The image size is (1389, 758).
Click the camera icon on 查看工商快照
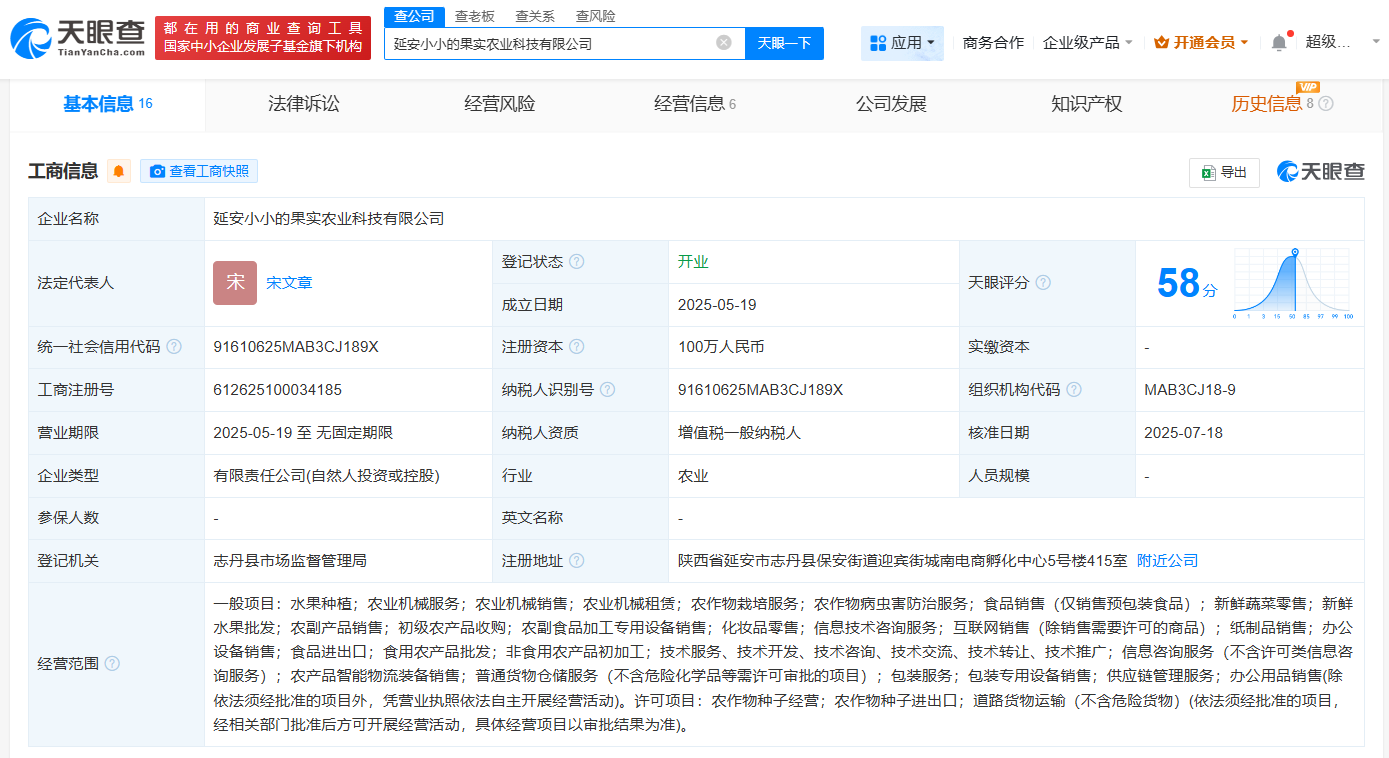pos(157,171)
